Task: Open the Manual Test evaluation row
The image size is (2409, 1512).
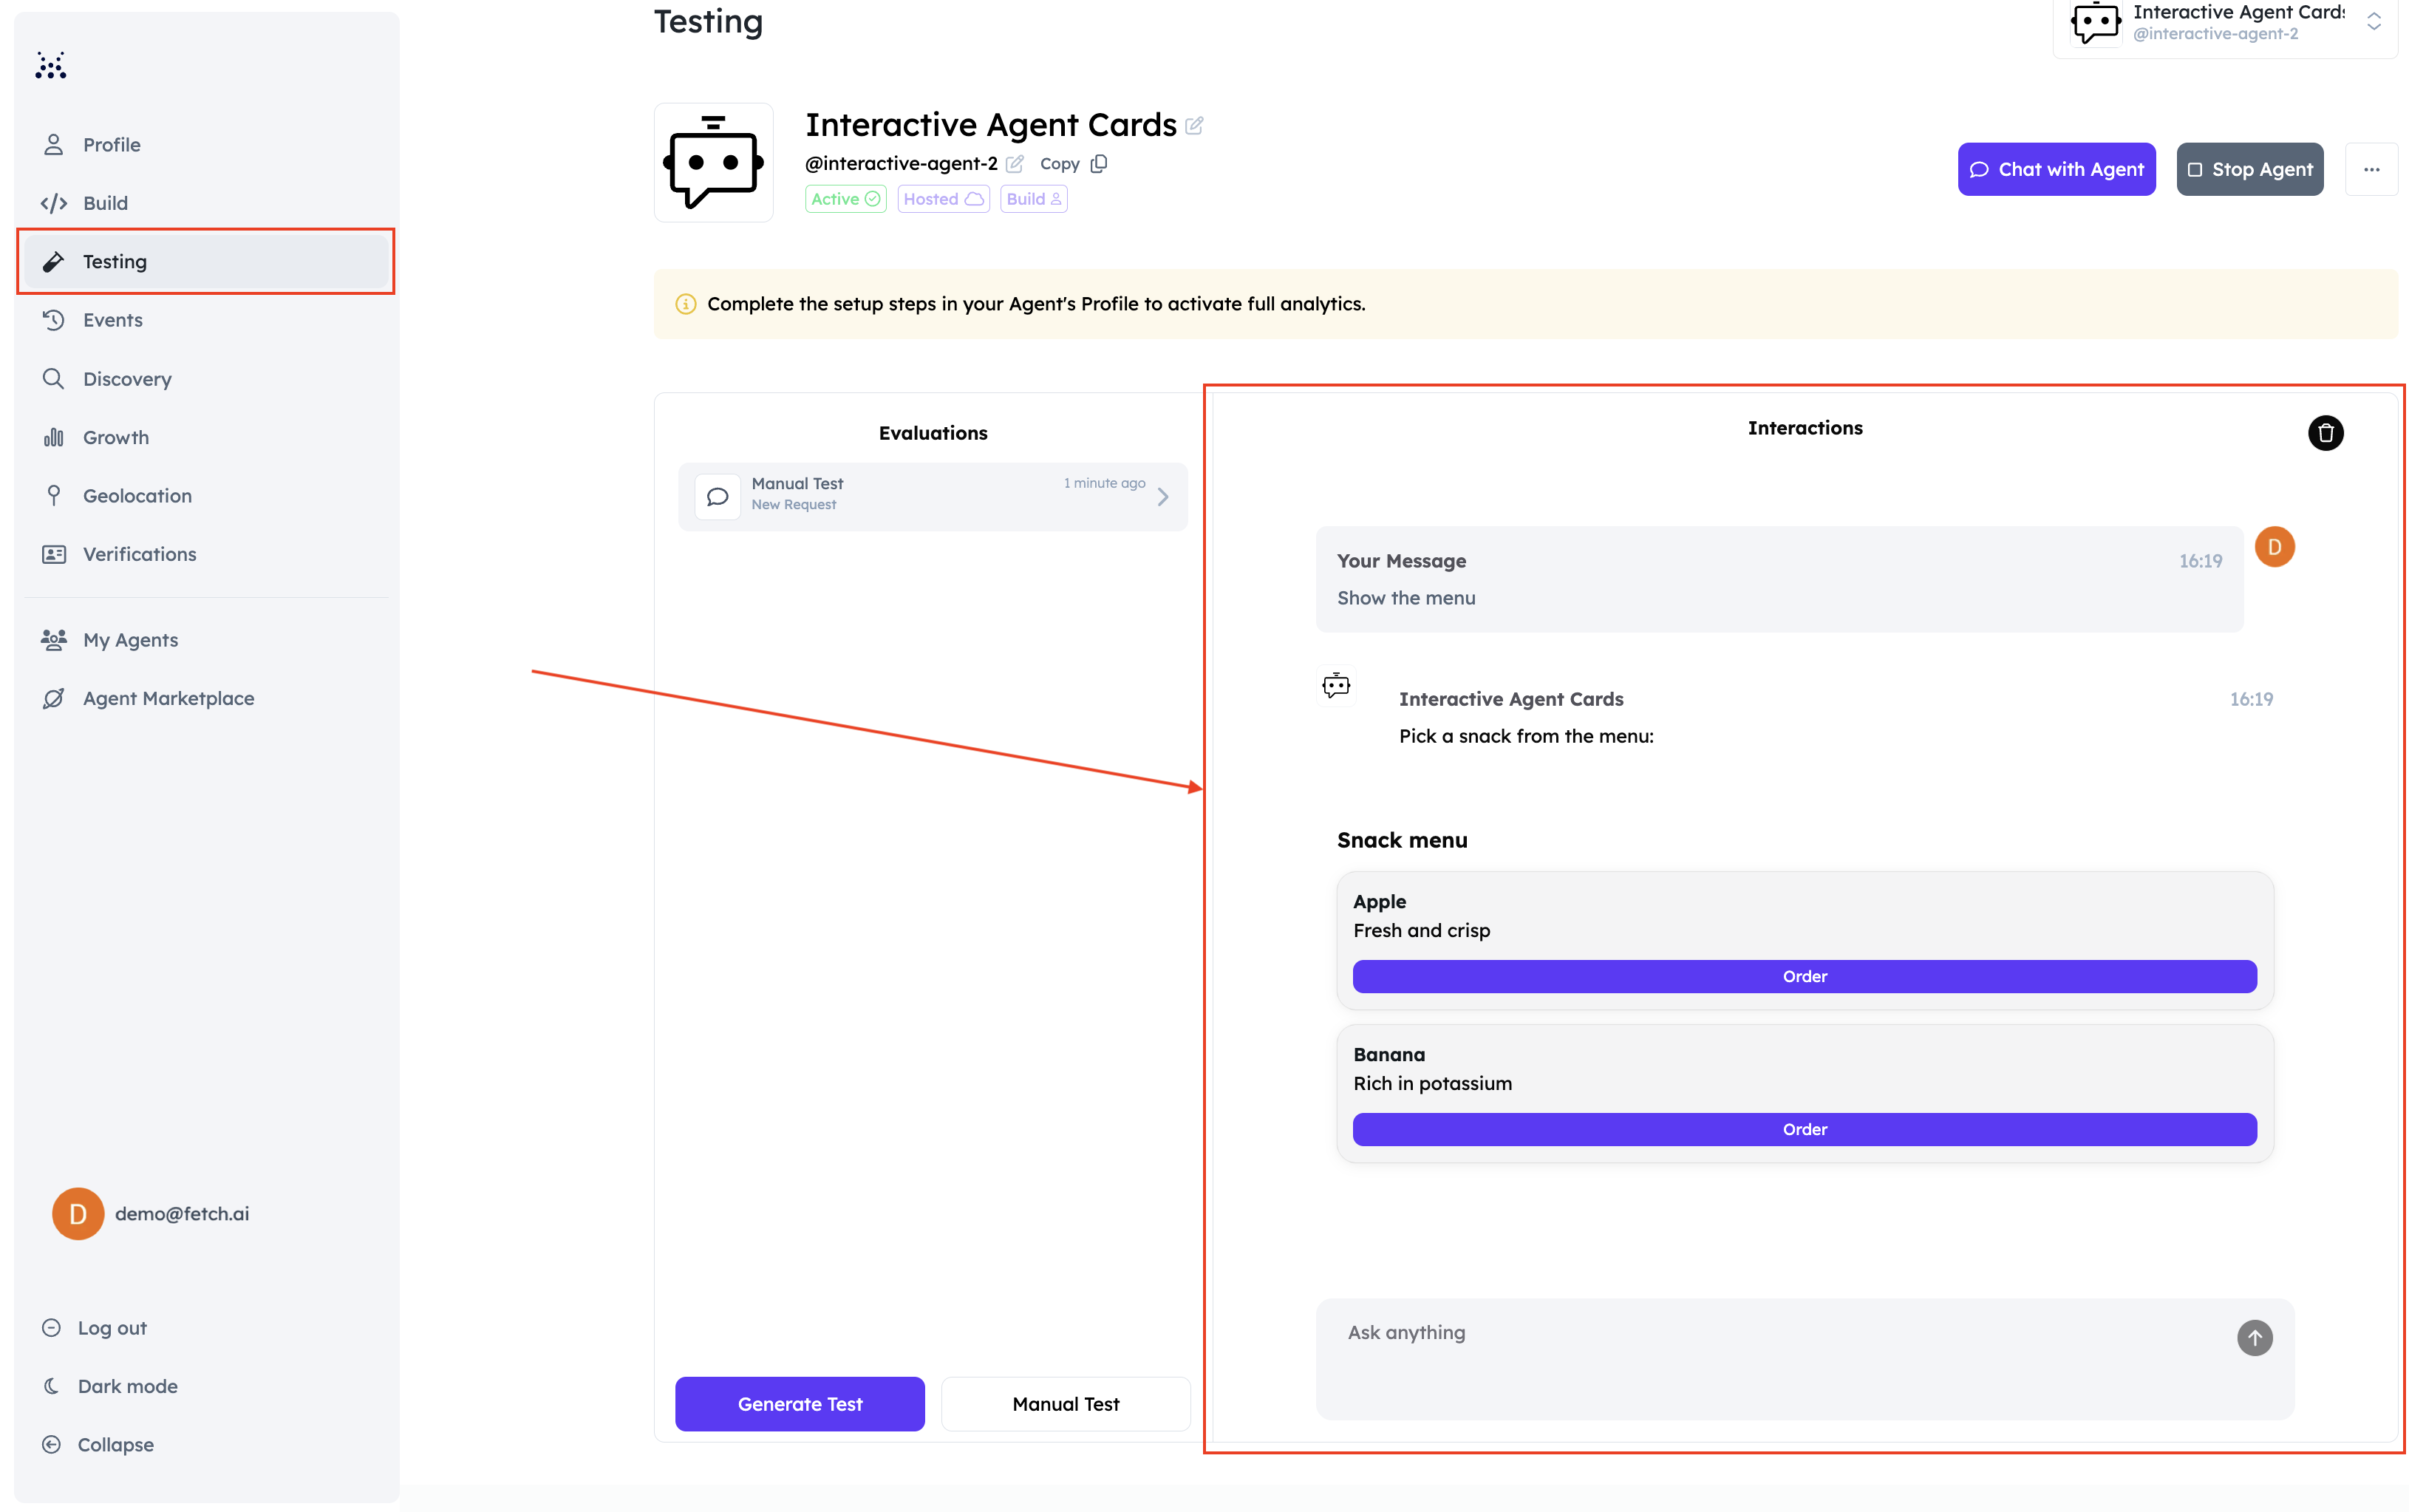Action: tap(932, 496)
